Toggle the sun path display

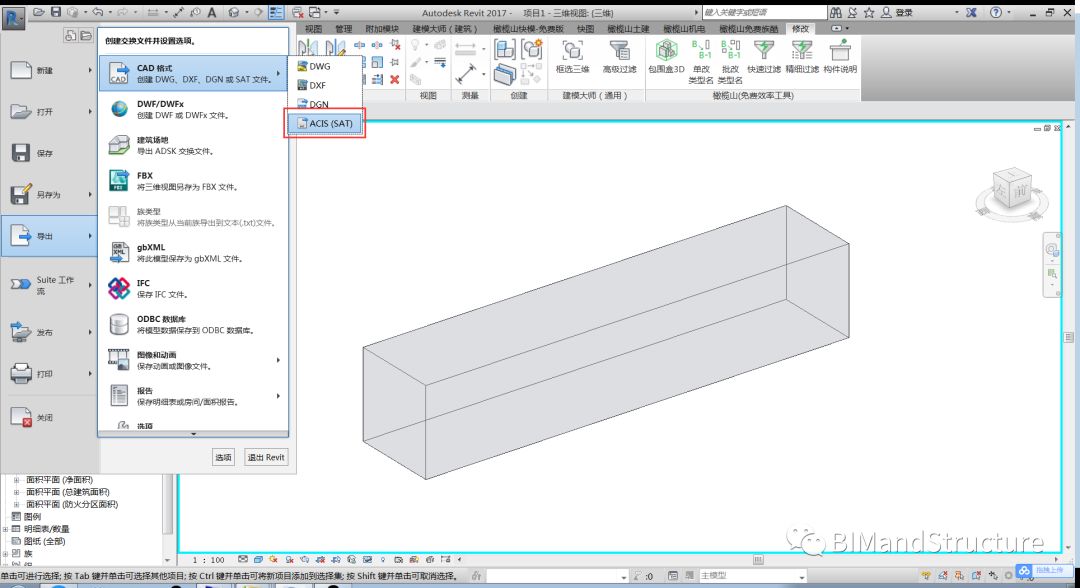click(273, 559)
